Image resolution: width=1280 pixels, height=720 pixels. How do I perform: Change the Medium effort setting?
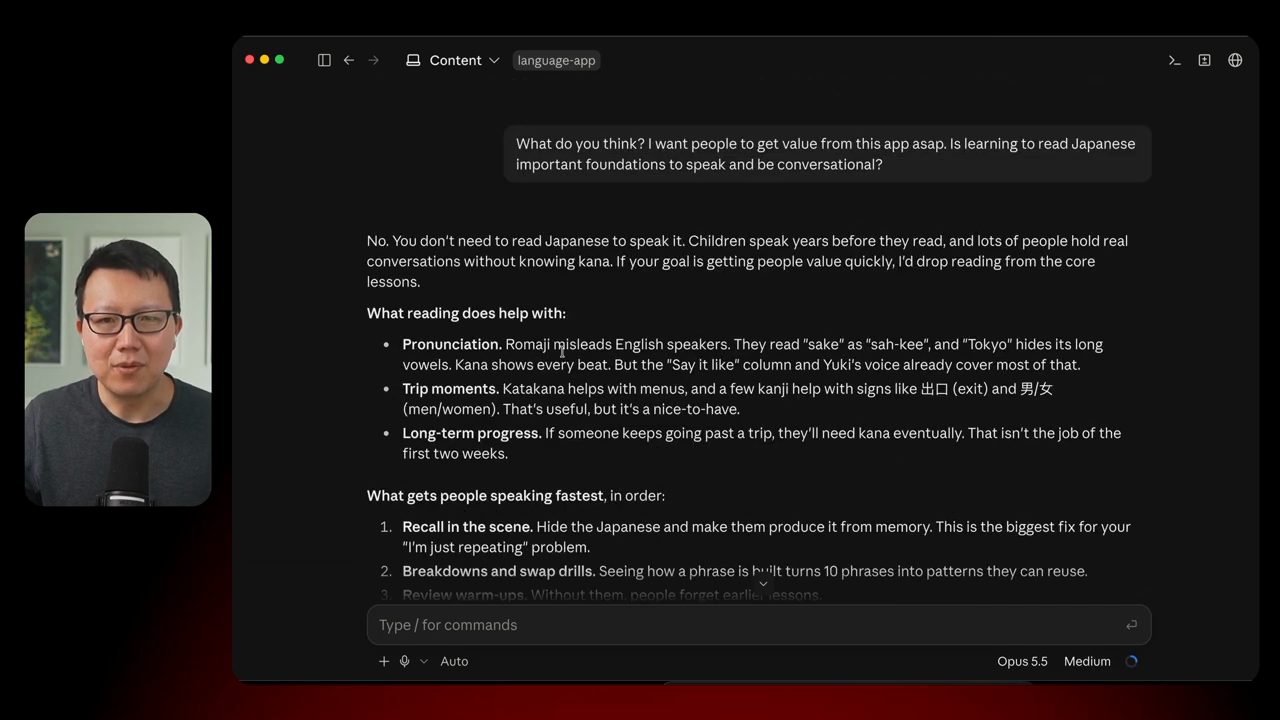click(1087, 661)
